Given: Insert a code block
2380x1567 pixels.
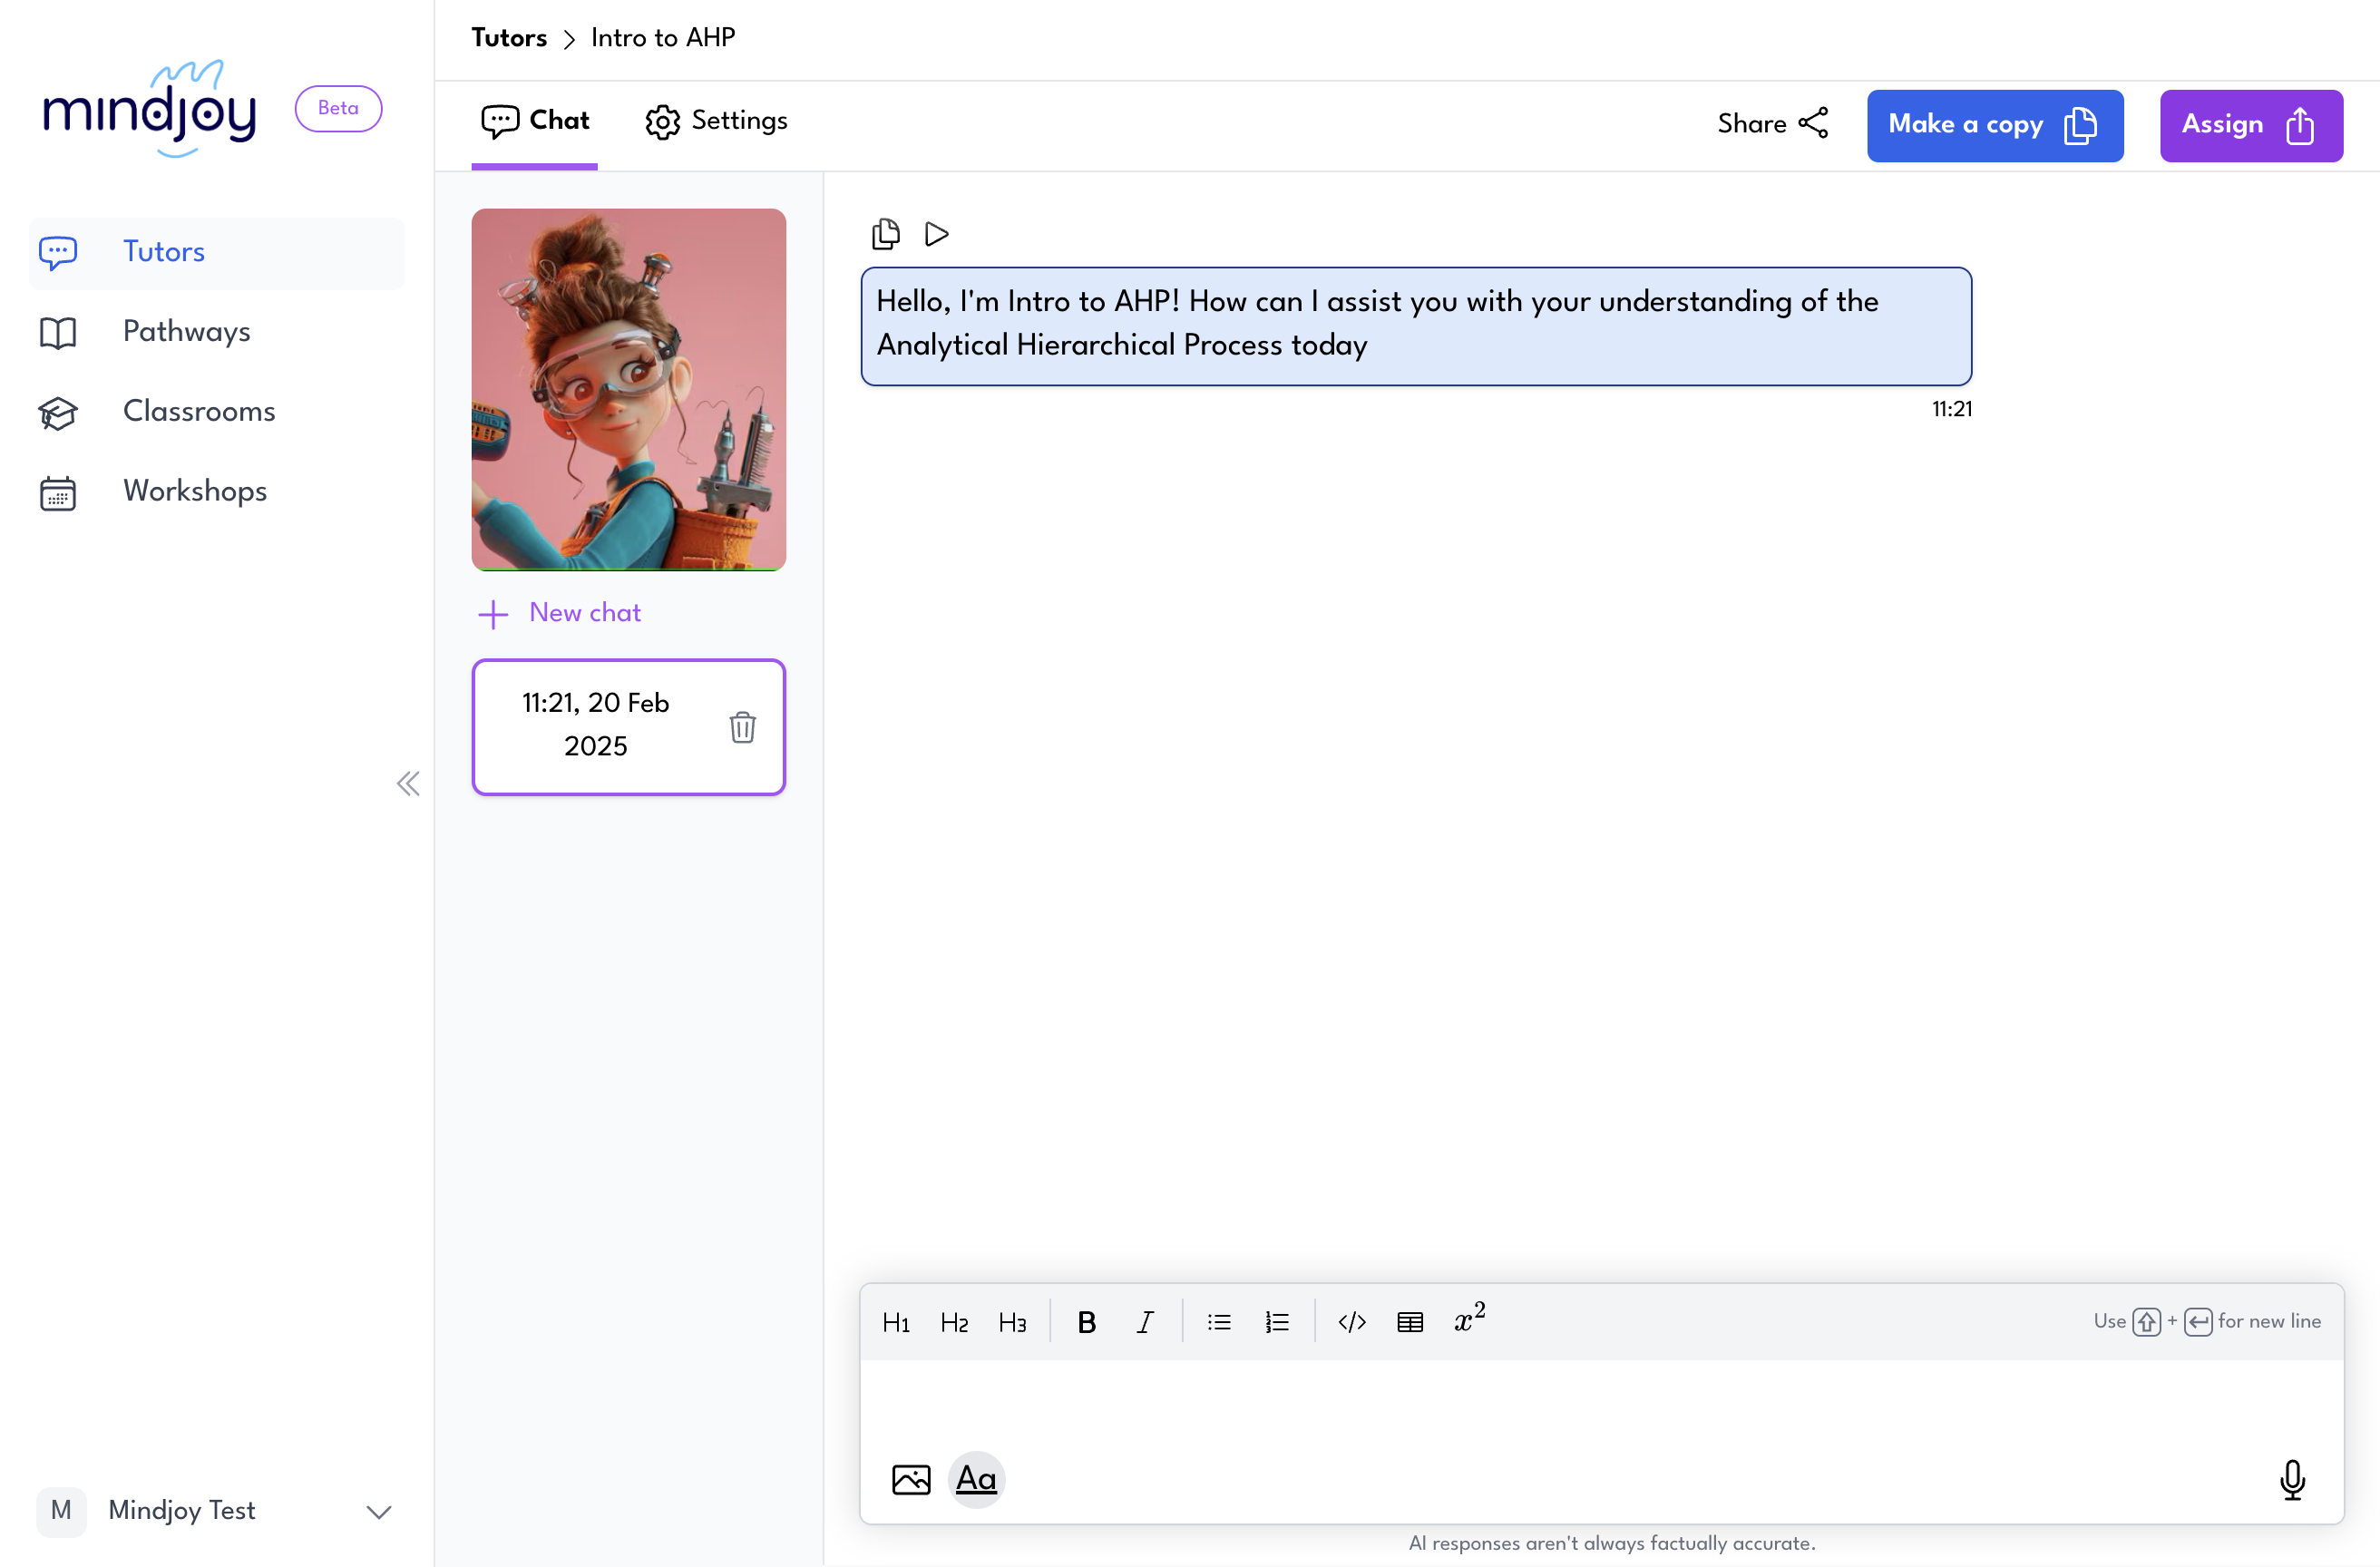Looking at the screenshot, I should click(1352, 1322).
